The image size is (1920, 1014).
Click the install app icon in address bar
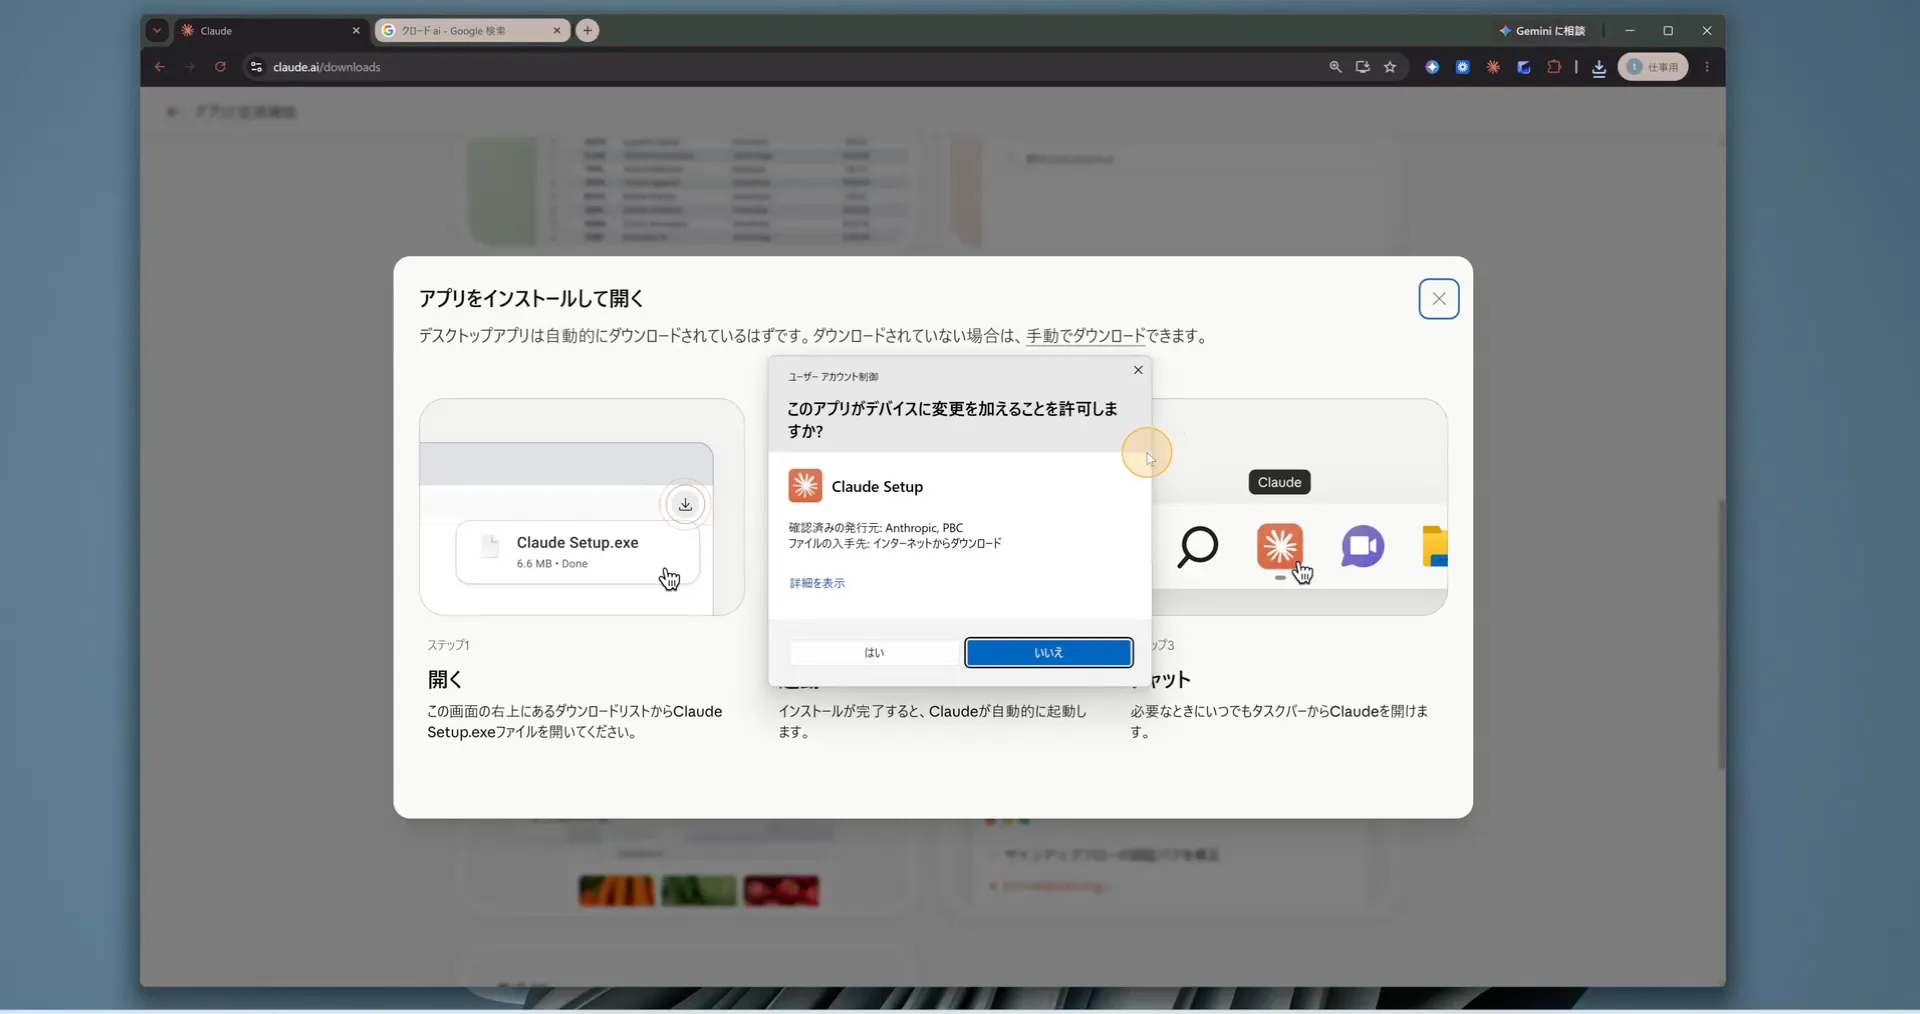coord(1362,67)
